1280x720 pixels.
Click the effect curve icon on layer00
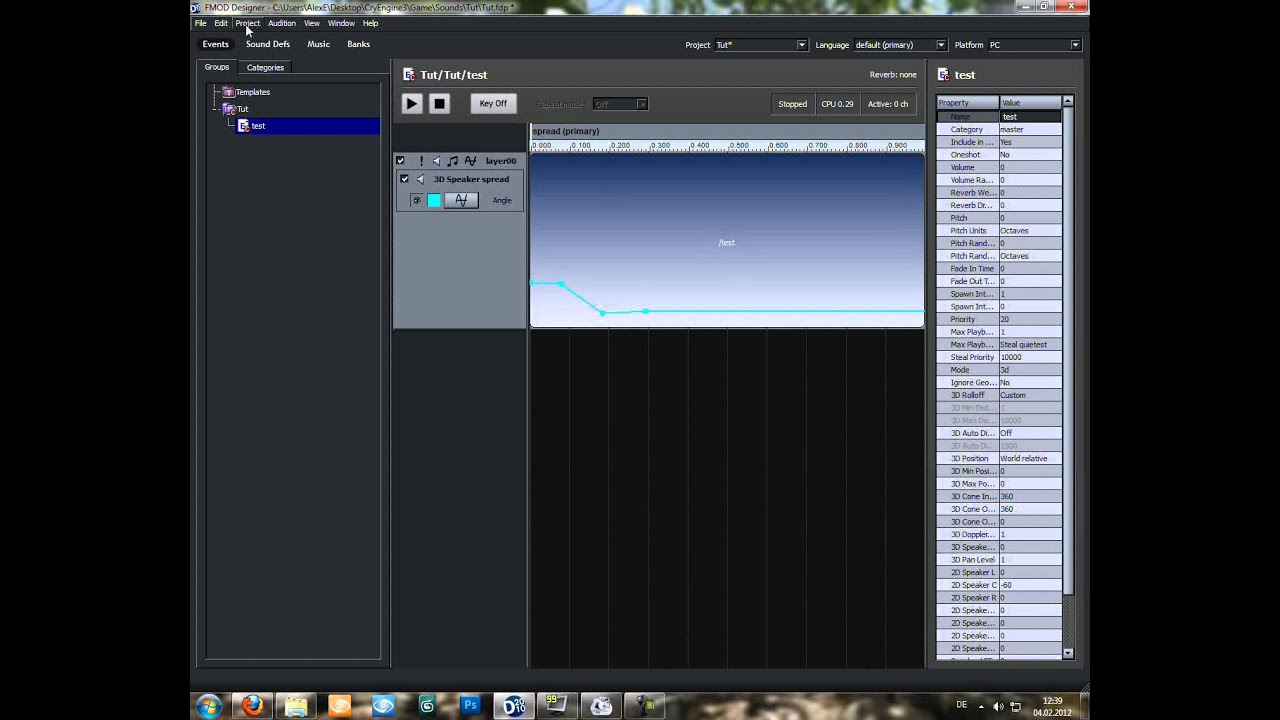tap(470, 160)
